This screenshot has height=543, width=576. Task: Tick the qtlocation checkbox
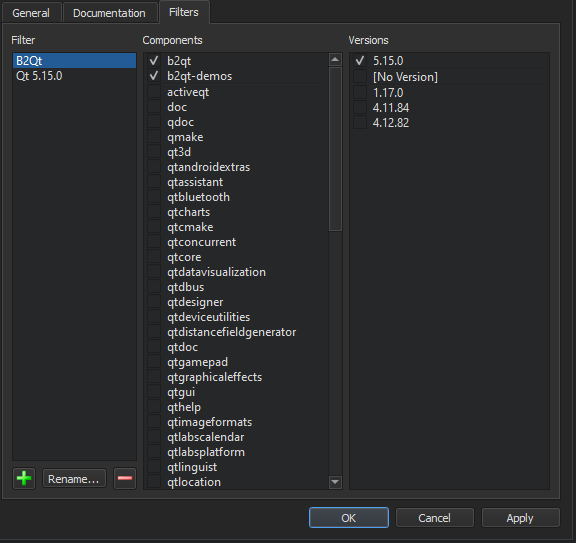[154, 482]
